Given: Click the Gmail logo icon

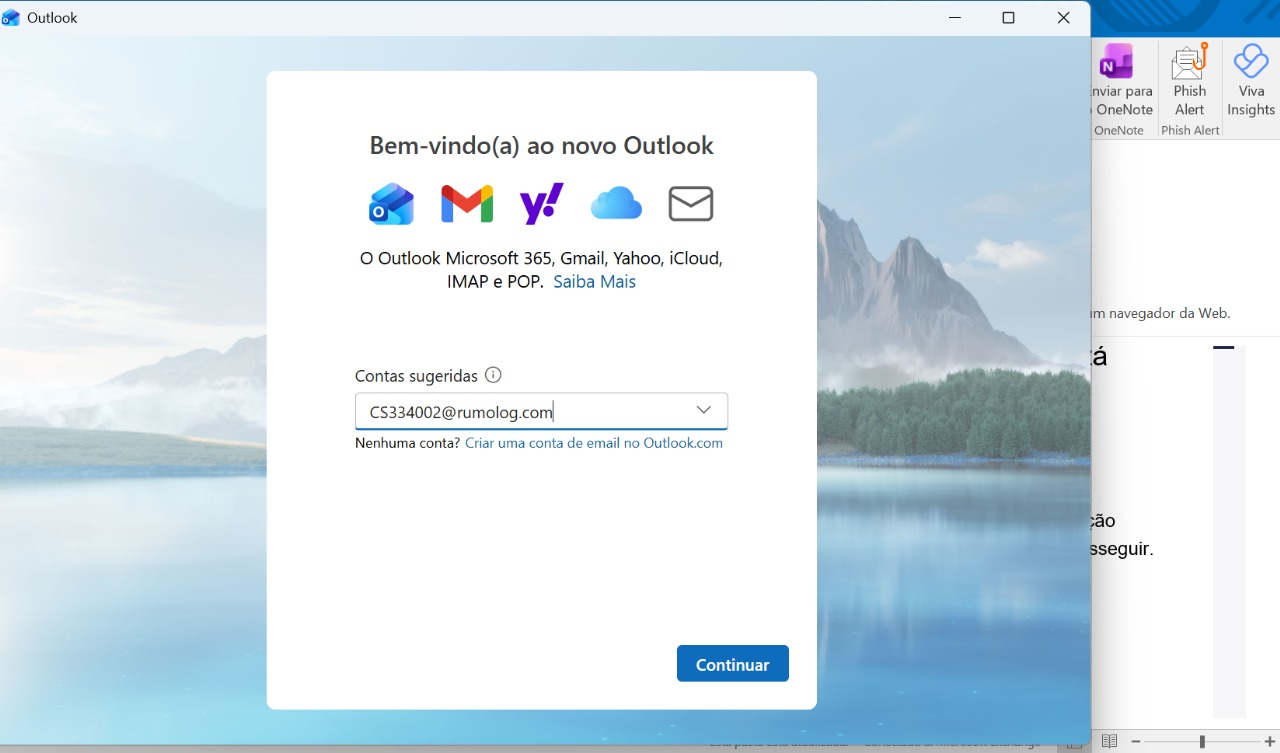Looking at the screenshot, I should 467,204.
